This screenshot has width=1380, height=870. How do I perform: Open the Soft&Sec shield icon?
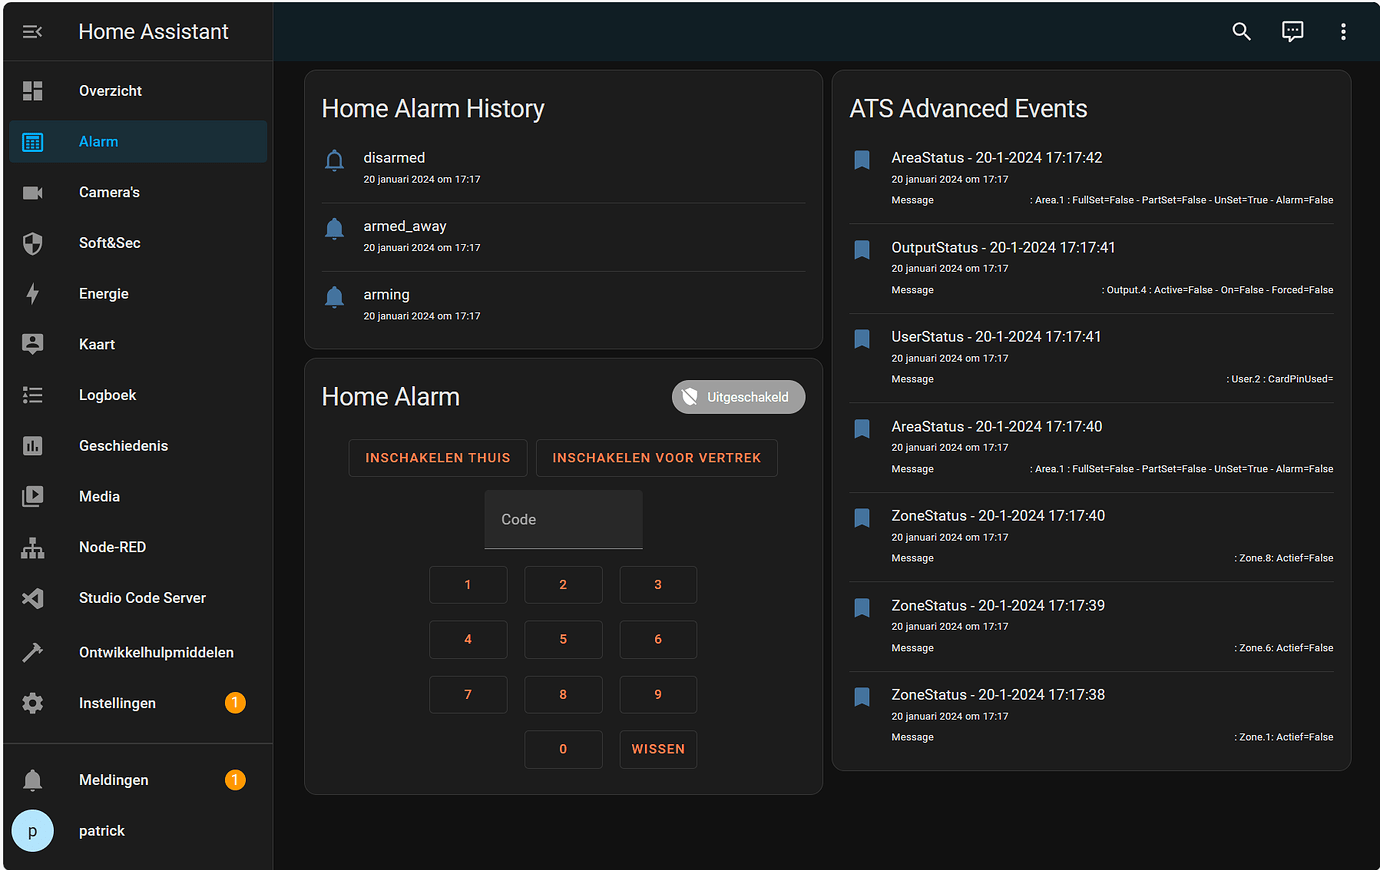point(33,242)
